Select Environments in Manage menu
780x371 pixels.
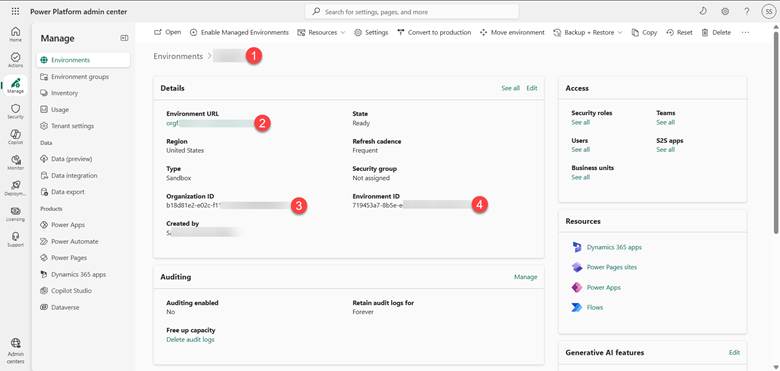point(83,60)
